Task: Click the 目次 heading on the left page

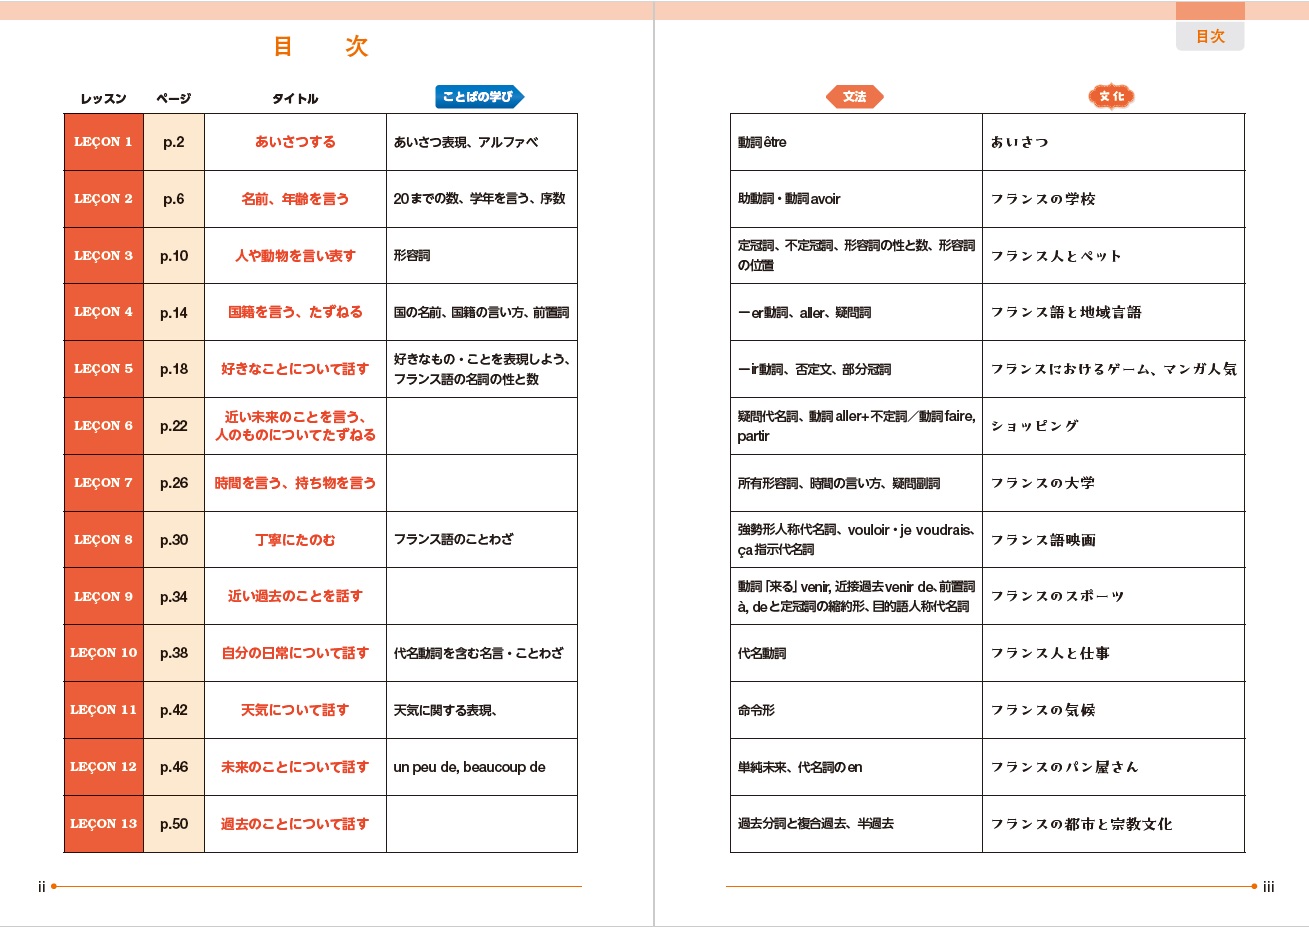Action: (x=320, y=46)
